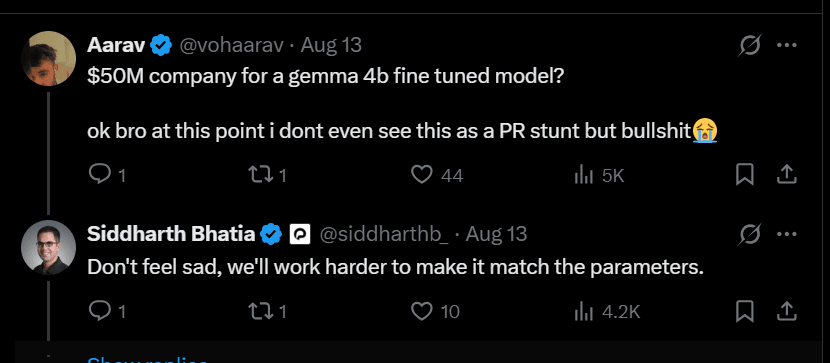Share Siddharth Bhatia's reply
Screen dimensions: 830x363
(x=787, y=312)
